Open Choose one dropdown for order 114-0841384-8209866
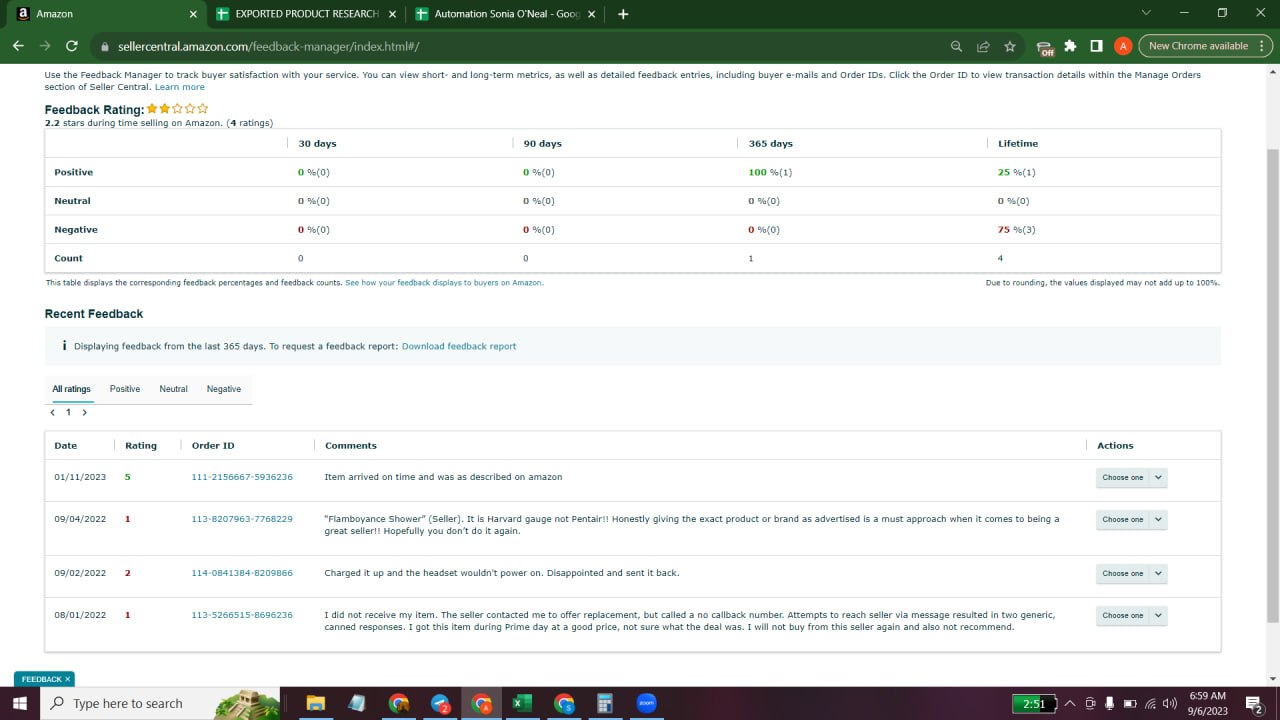The image size is (1280, 720). tap(1131, 573)
